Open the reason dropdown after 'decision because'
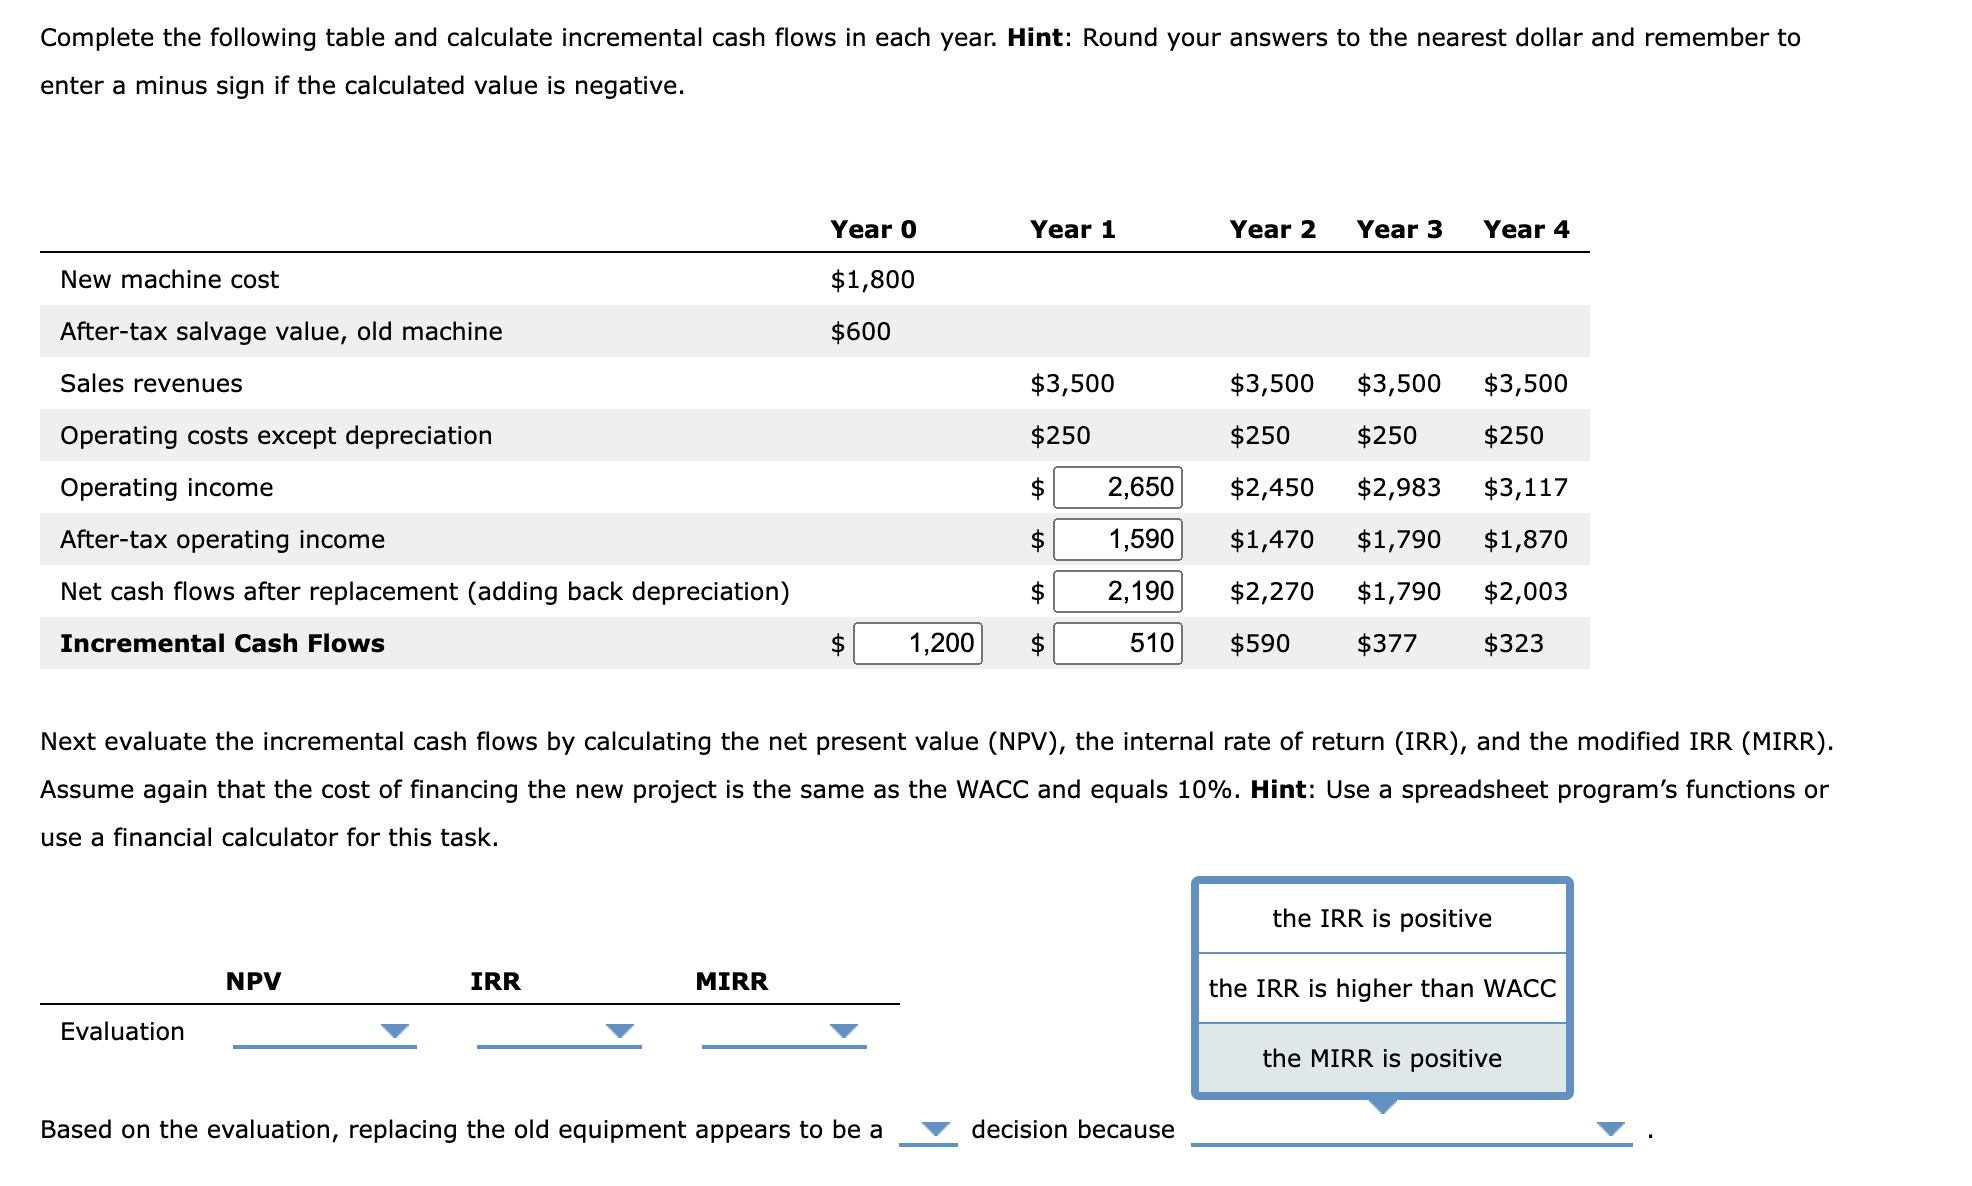Image resolution: width=1972 pixels, height=1186 pixels. [x=1410, y=1130]
